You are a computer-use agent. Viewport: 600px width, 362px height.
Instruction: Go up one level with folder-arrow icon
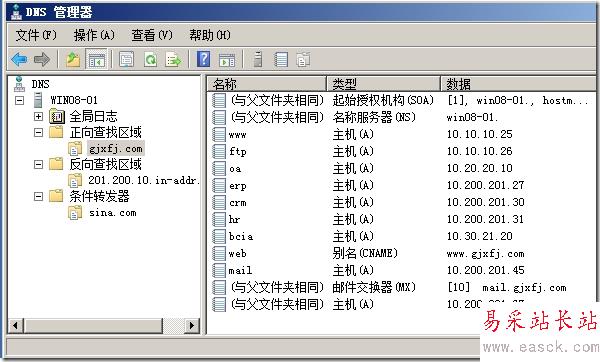pos(73,59)
